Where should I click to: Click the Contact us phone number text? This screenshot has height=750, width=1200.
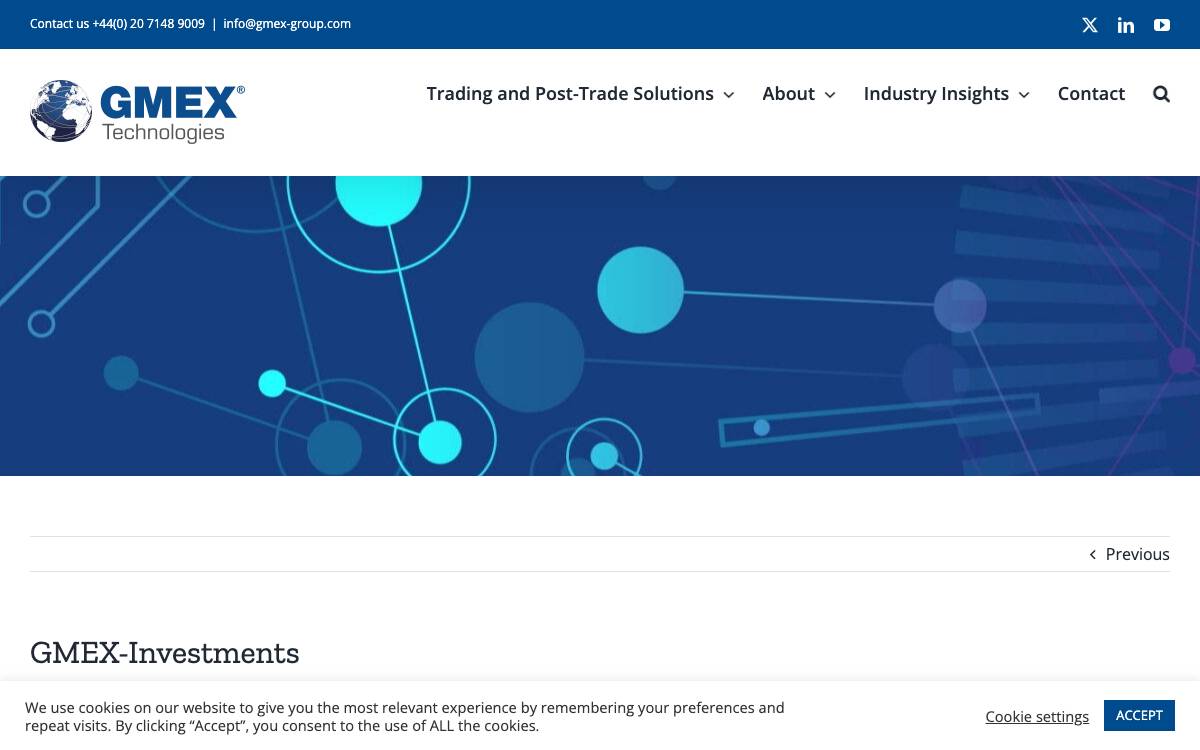tap(117, 24)
